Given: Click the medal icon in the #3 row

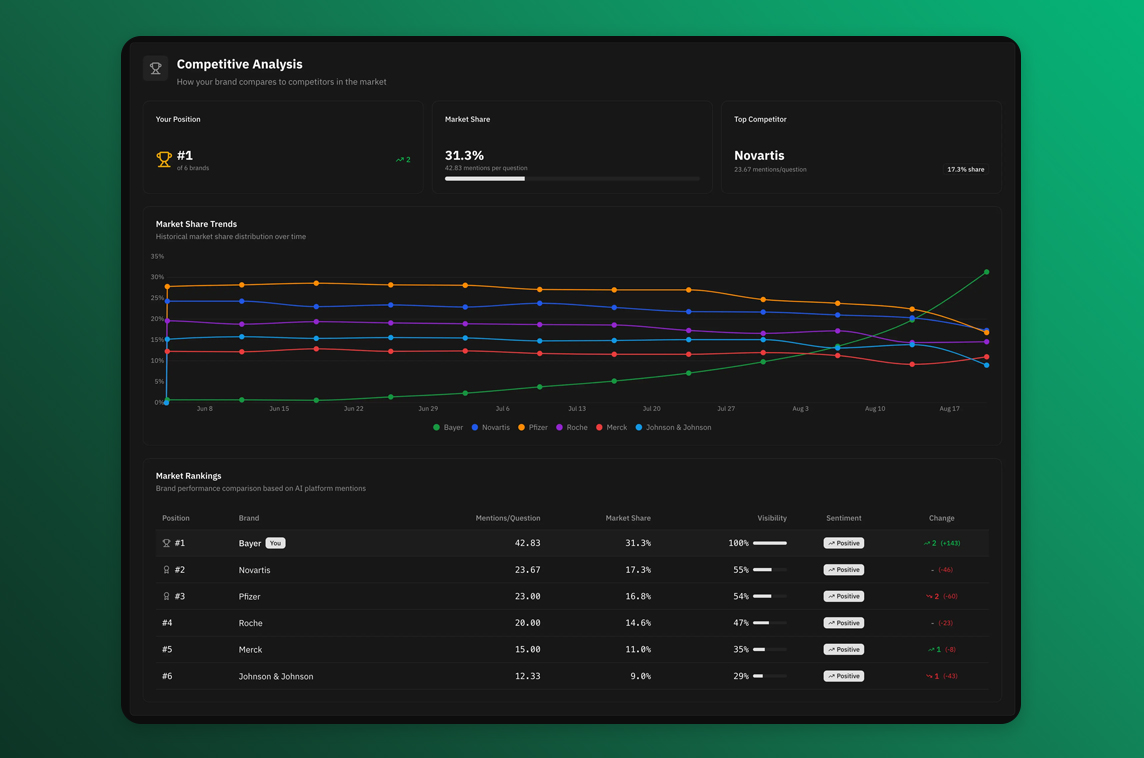Looking at the screenshot, I should pos(166,596).
